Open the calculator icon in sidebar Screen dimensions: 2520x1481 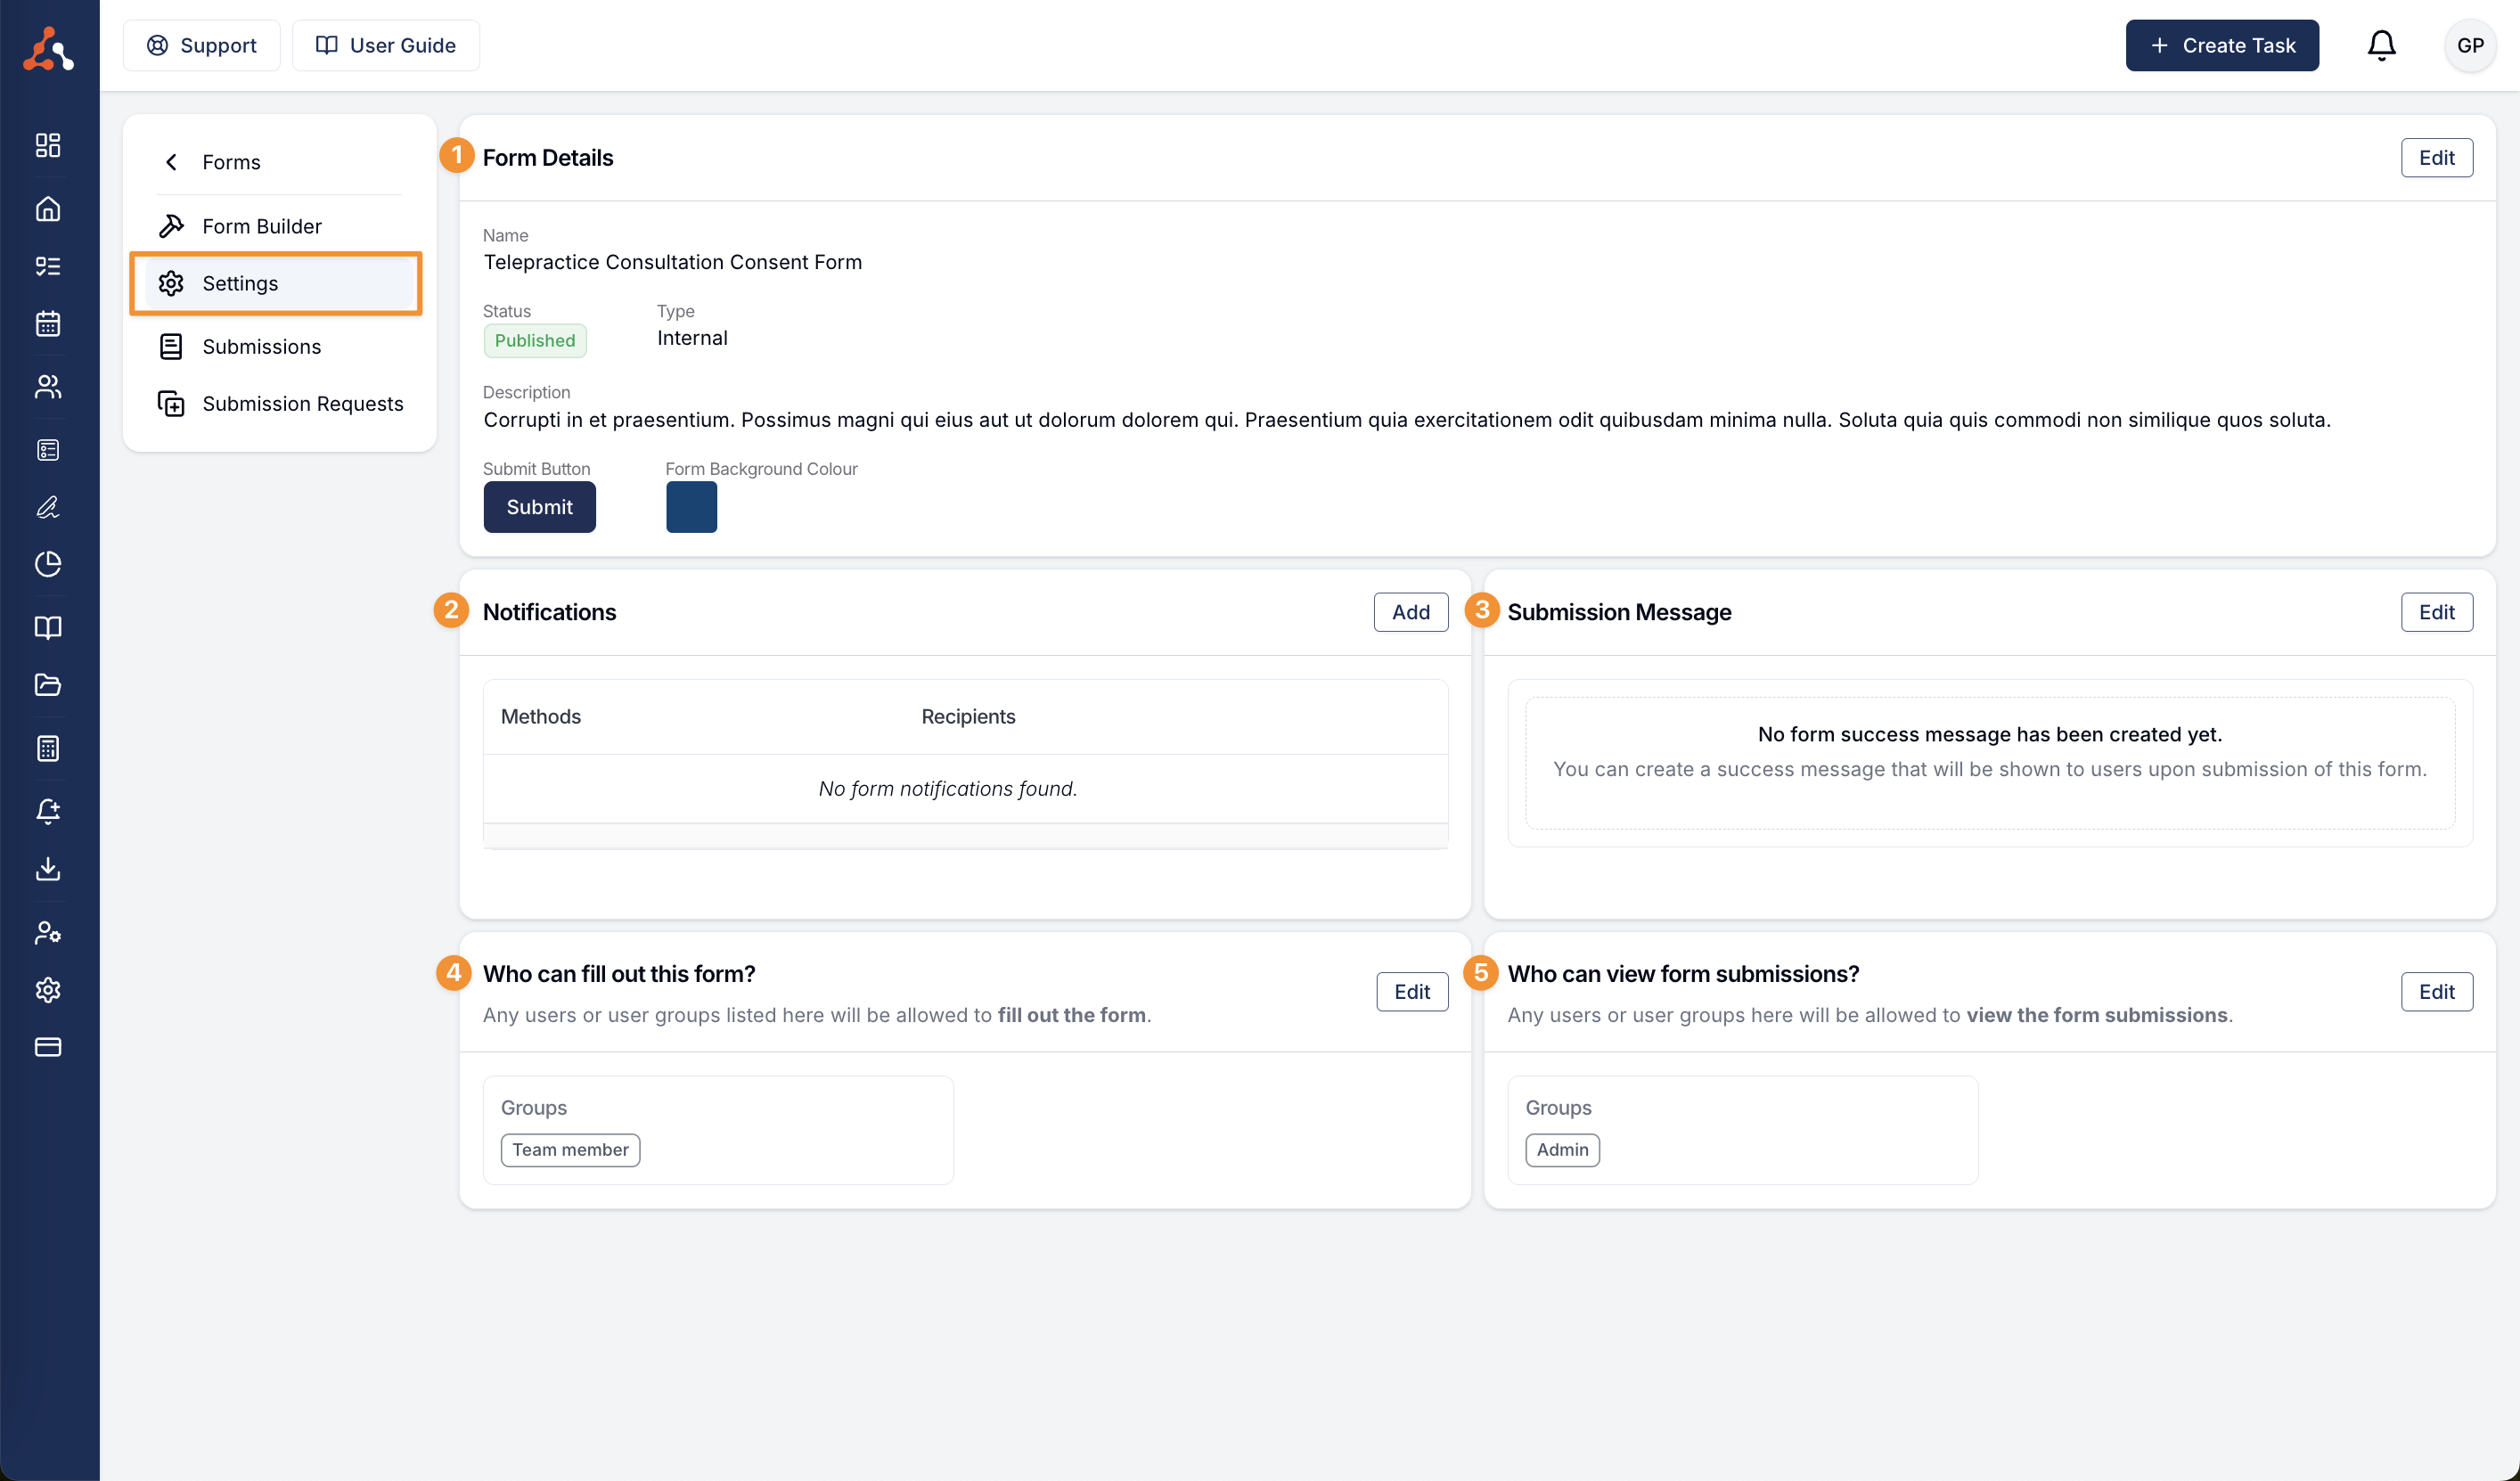pos(48,748)
